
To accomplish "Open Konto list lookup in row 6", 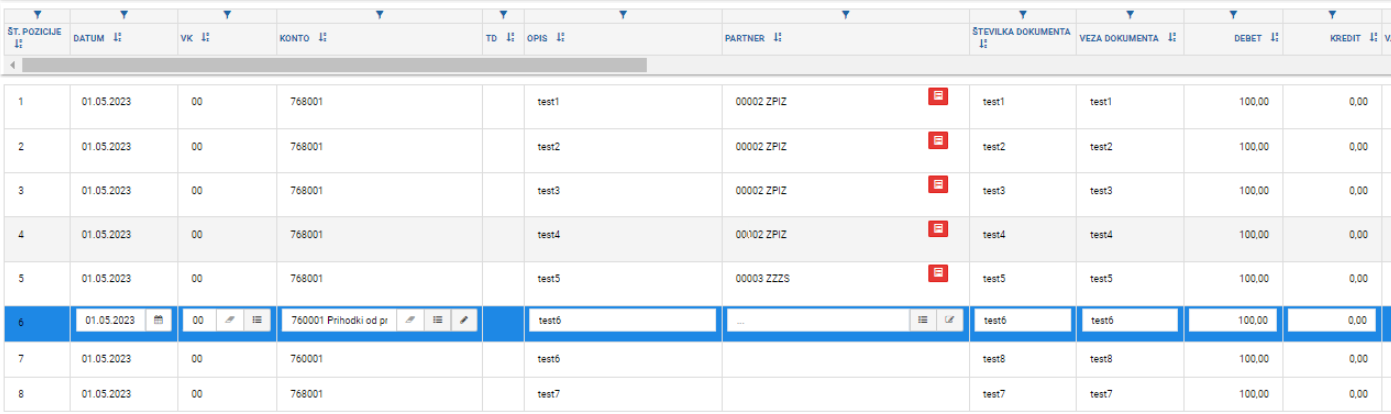I will click(x=437, y=320).
